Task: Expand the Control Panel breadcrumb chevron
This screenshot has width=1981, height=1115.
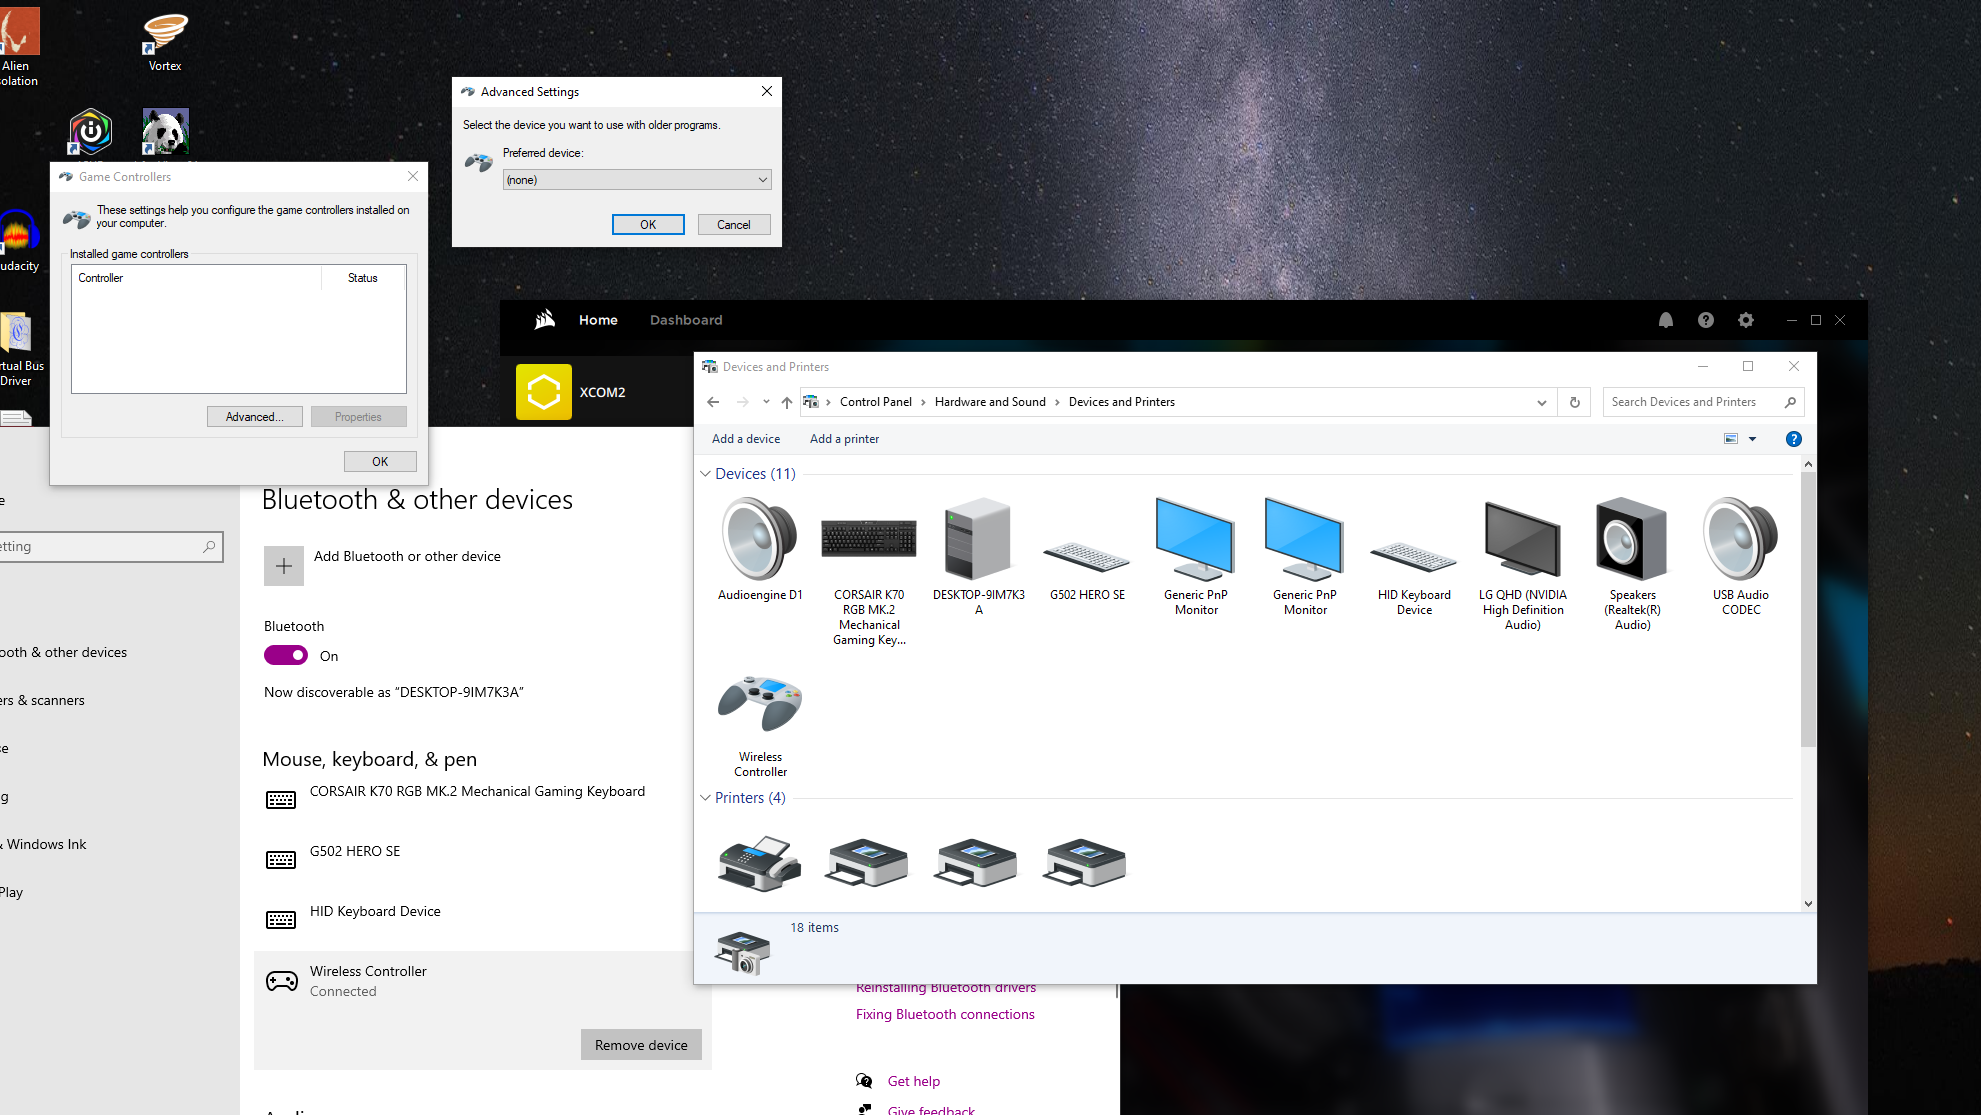Action: [923, 402]
